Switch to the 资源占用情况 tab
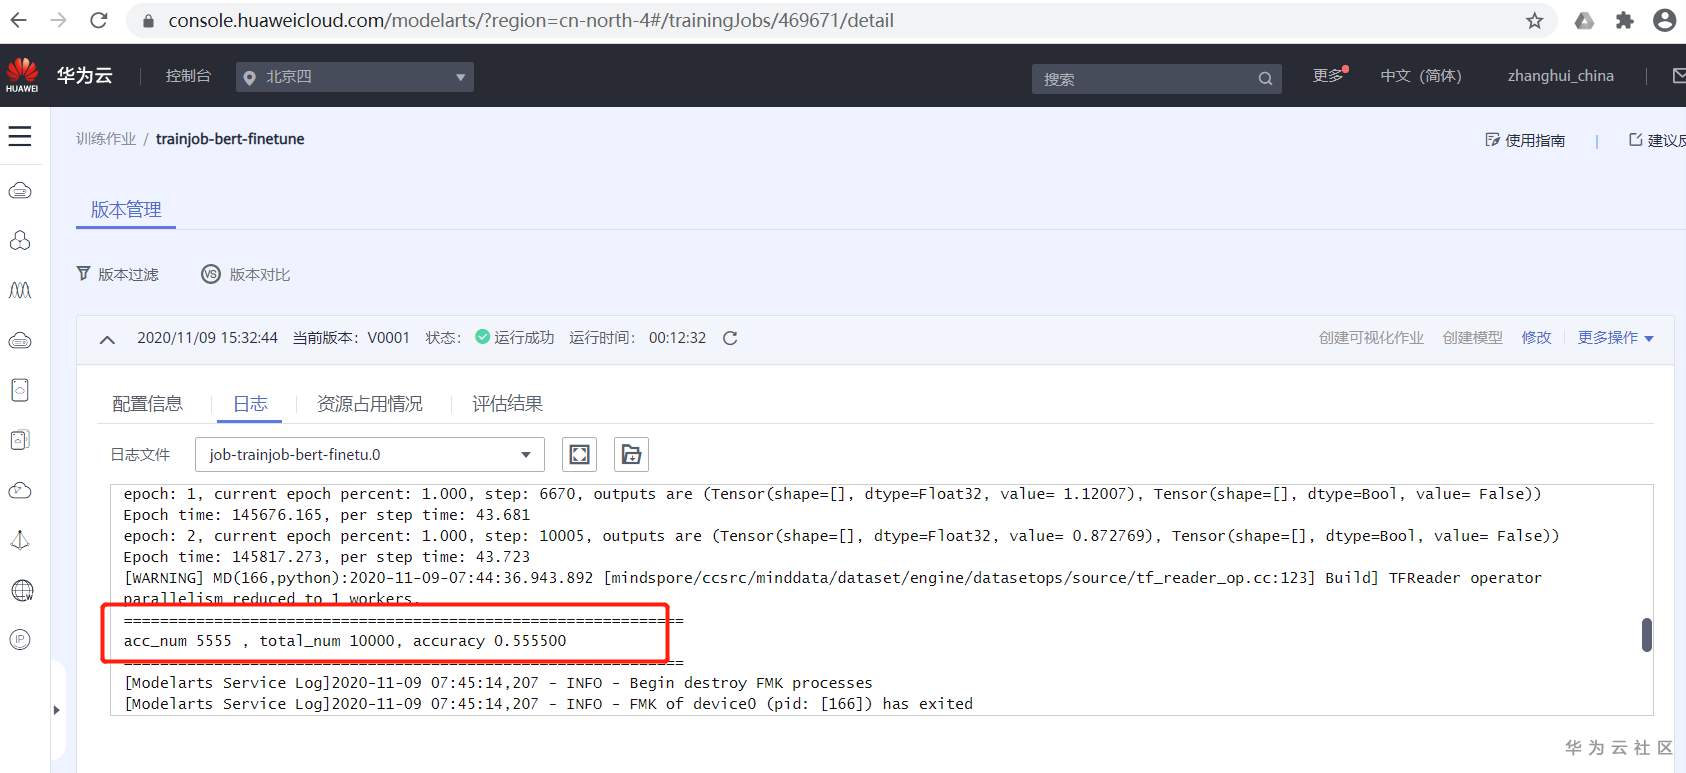Image resolution: width=1686 pixels, height=773 pixels. pos(370,404)
